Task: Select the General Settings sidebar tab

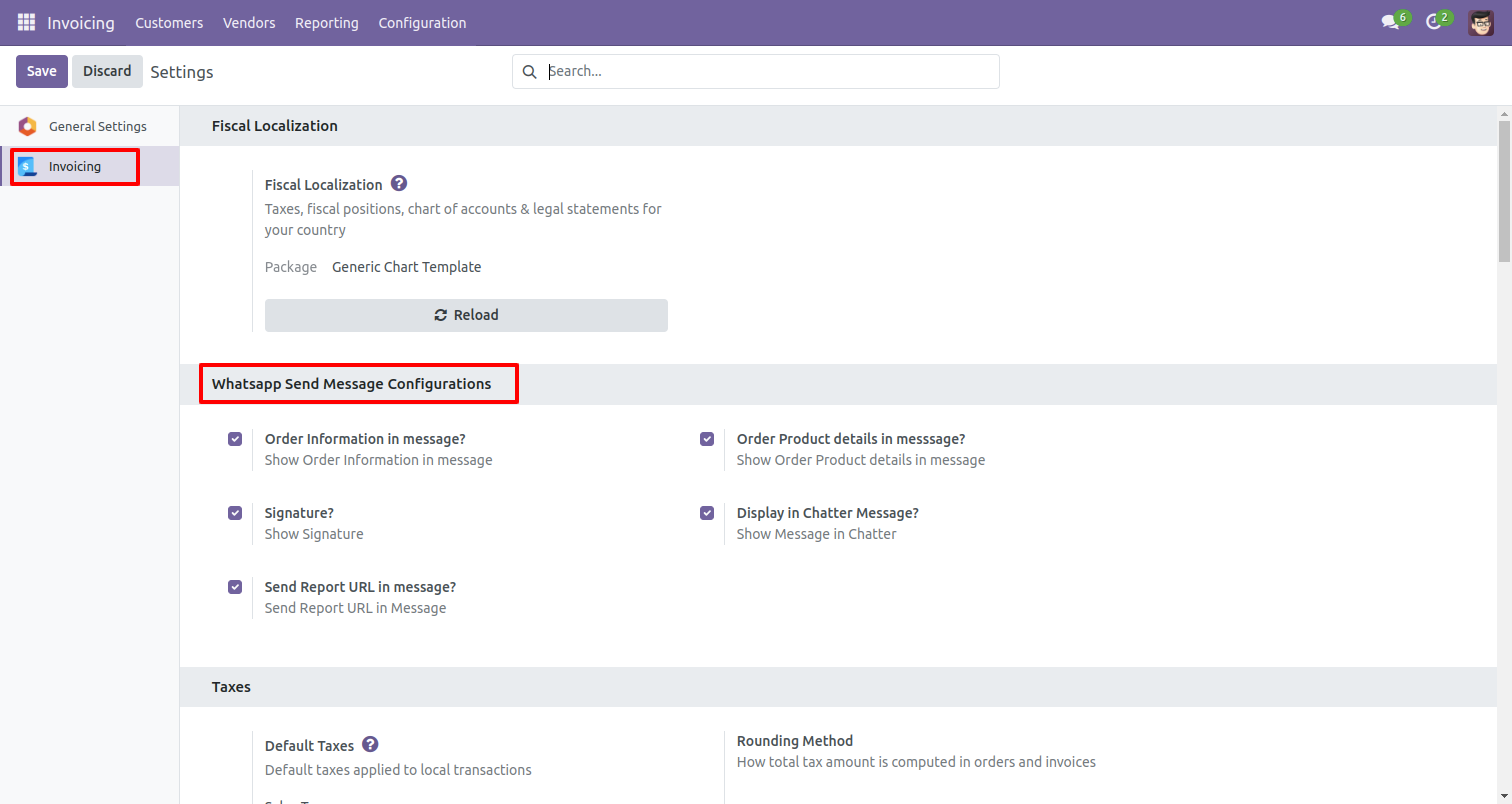Action: click(x=90, y=126)
